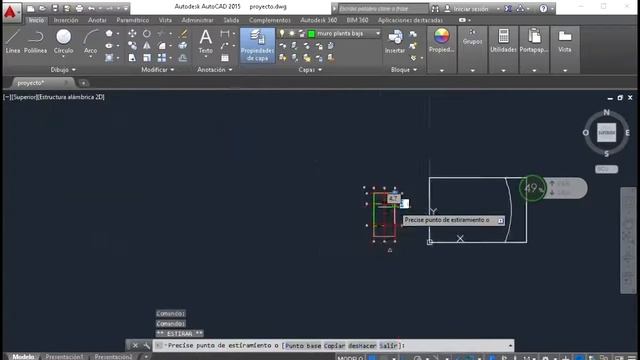The image size is (640, 360).
Task: Click the Move tool in Modificar panel
Action: [132, 33]
